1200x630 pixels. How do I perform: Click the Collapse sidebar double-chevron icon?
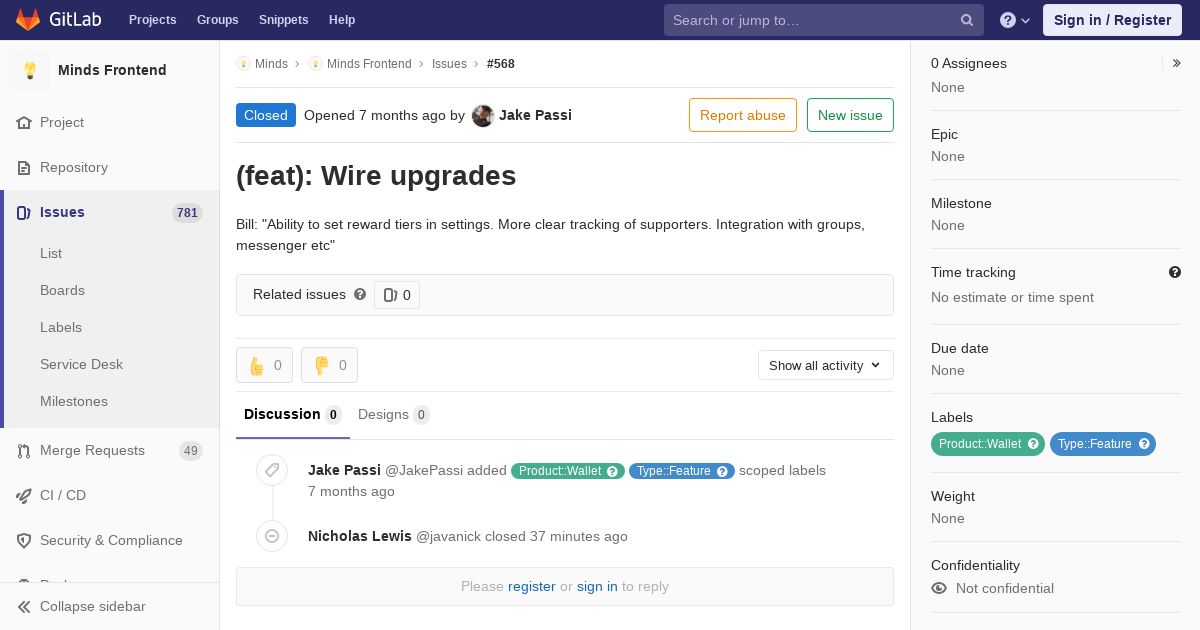(x=24, y=607)
